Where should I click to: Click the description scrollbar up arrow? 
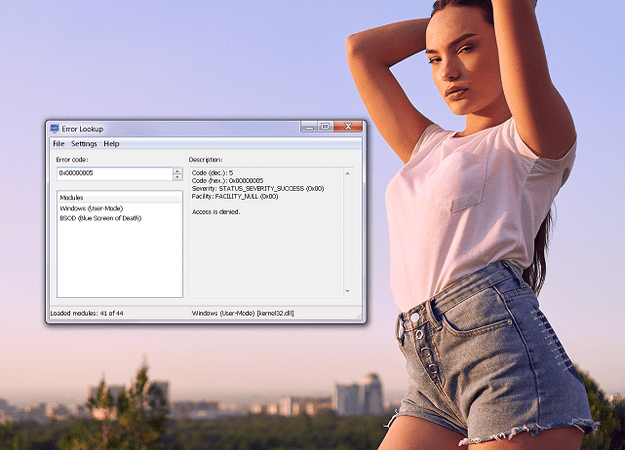(348, 173)
